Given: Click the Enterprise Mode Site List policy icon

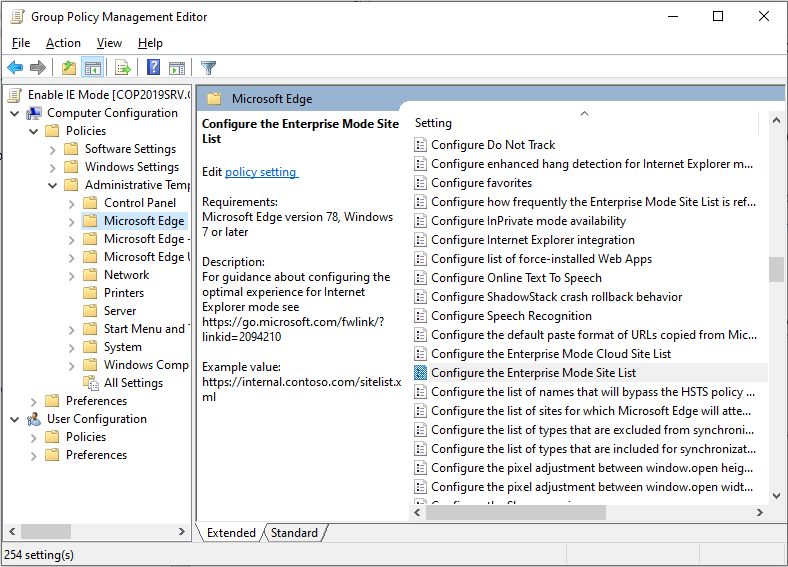Looking at the screenshot, I should click(x=420, y=373).
